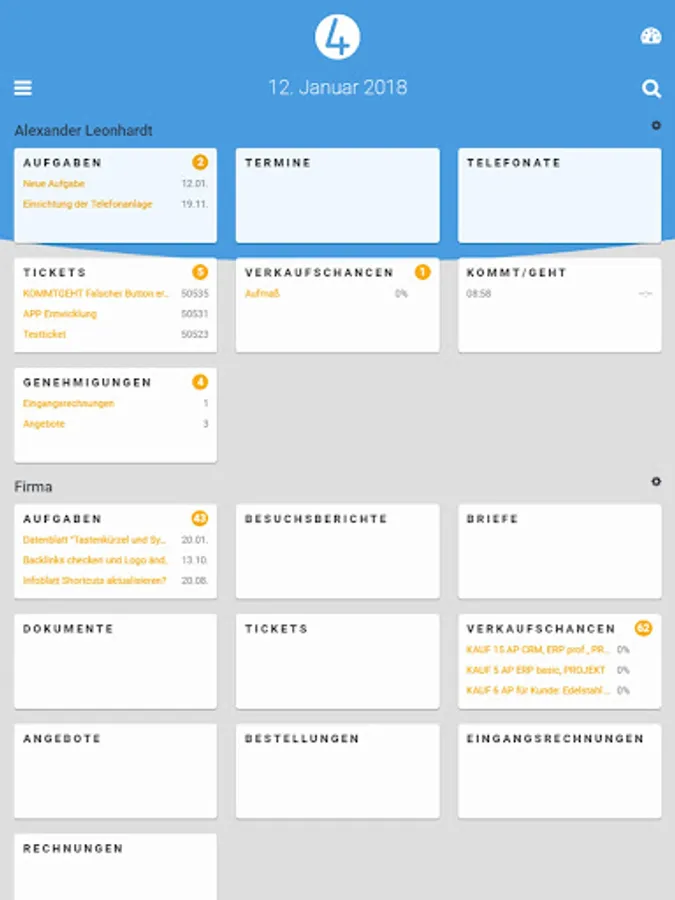Screen dimensions: 675x900
Task: Open task 'Backlinks checken und Logo änd.'
Action: point(95,560)
